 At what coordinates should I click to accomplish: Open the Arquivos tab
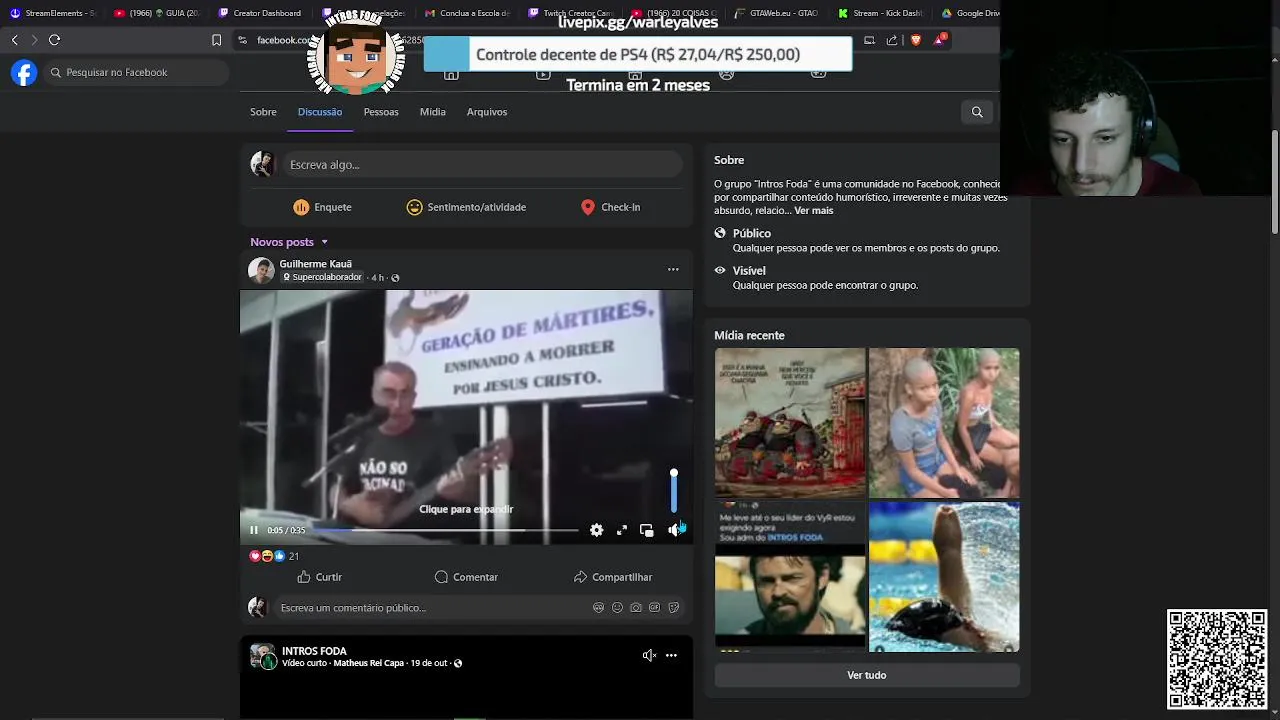(487, 112)
